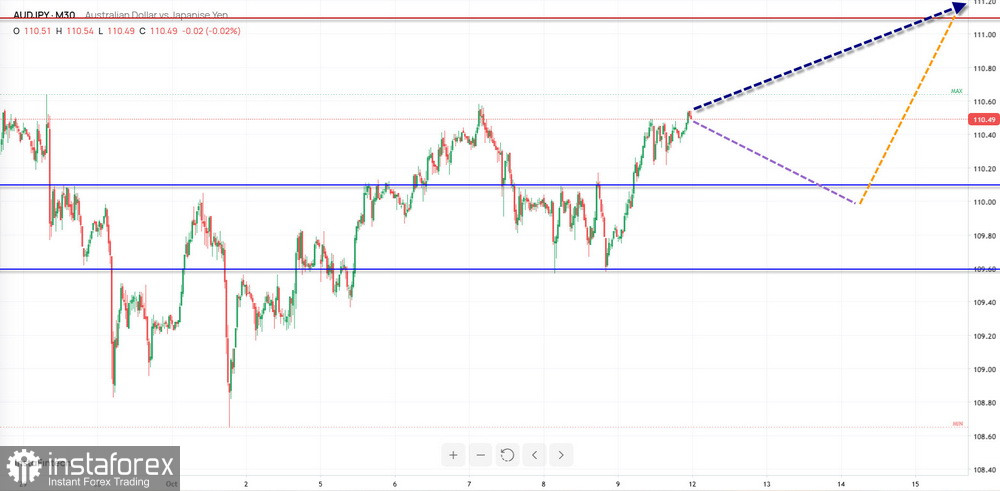Reset the chart view with the circular arrow

[x=508, y=455]
